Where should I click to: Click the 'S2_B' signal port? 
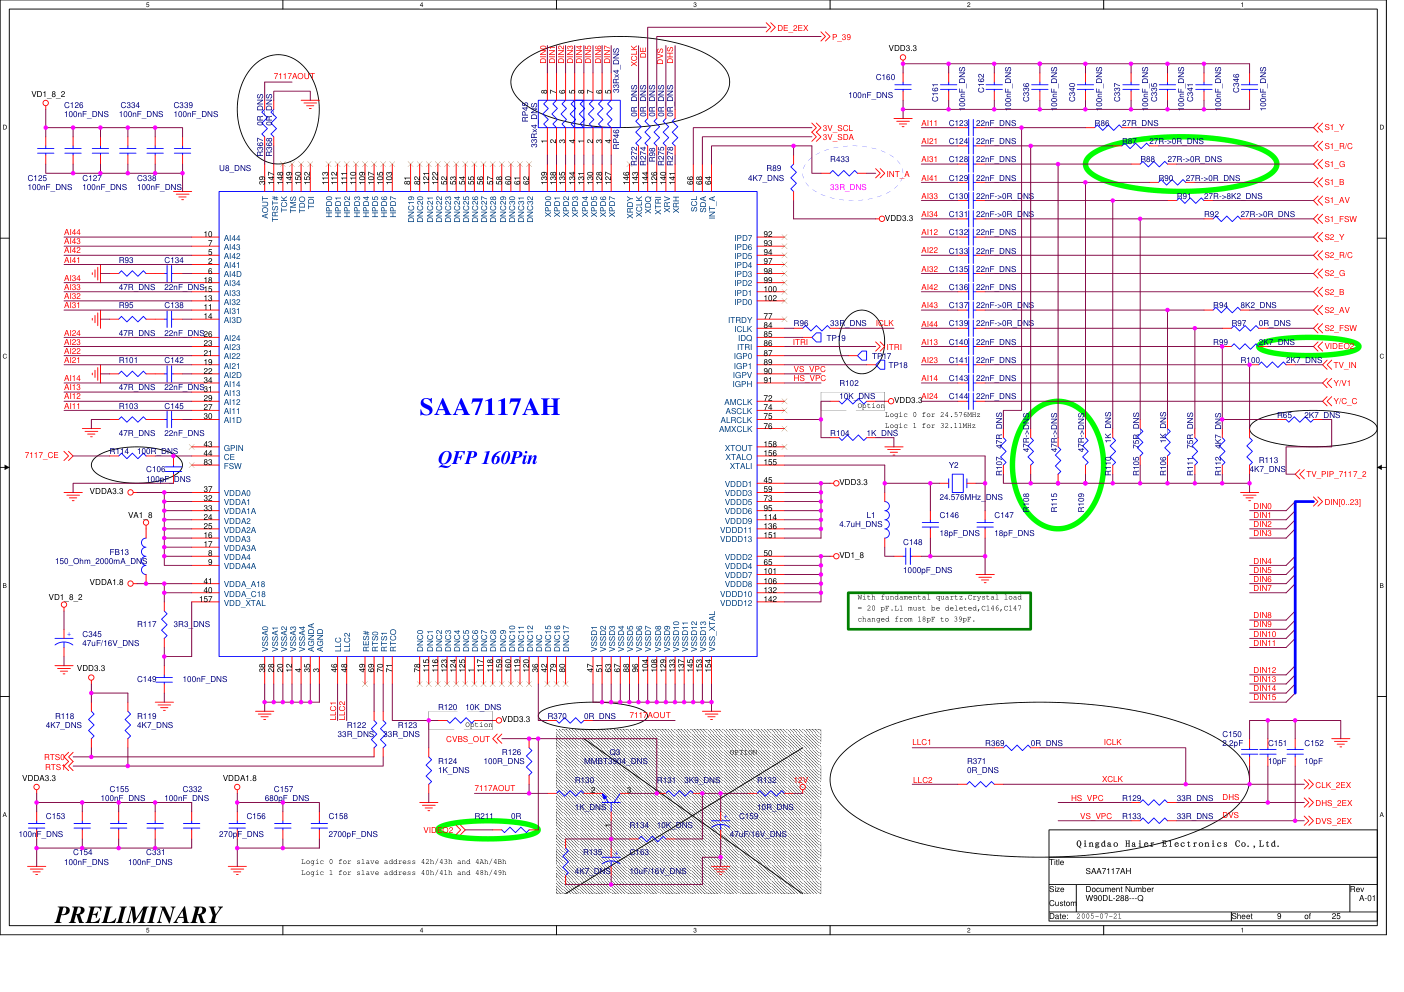[x=1334, y=292]
